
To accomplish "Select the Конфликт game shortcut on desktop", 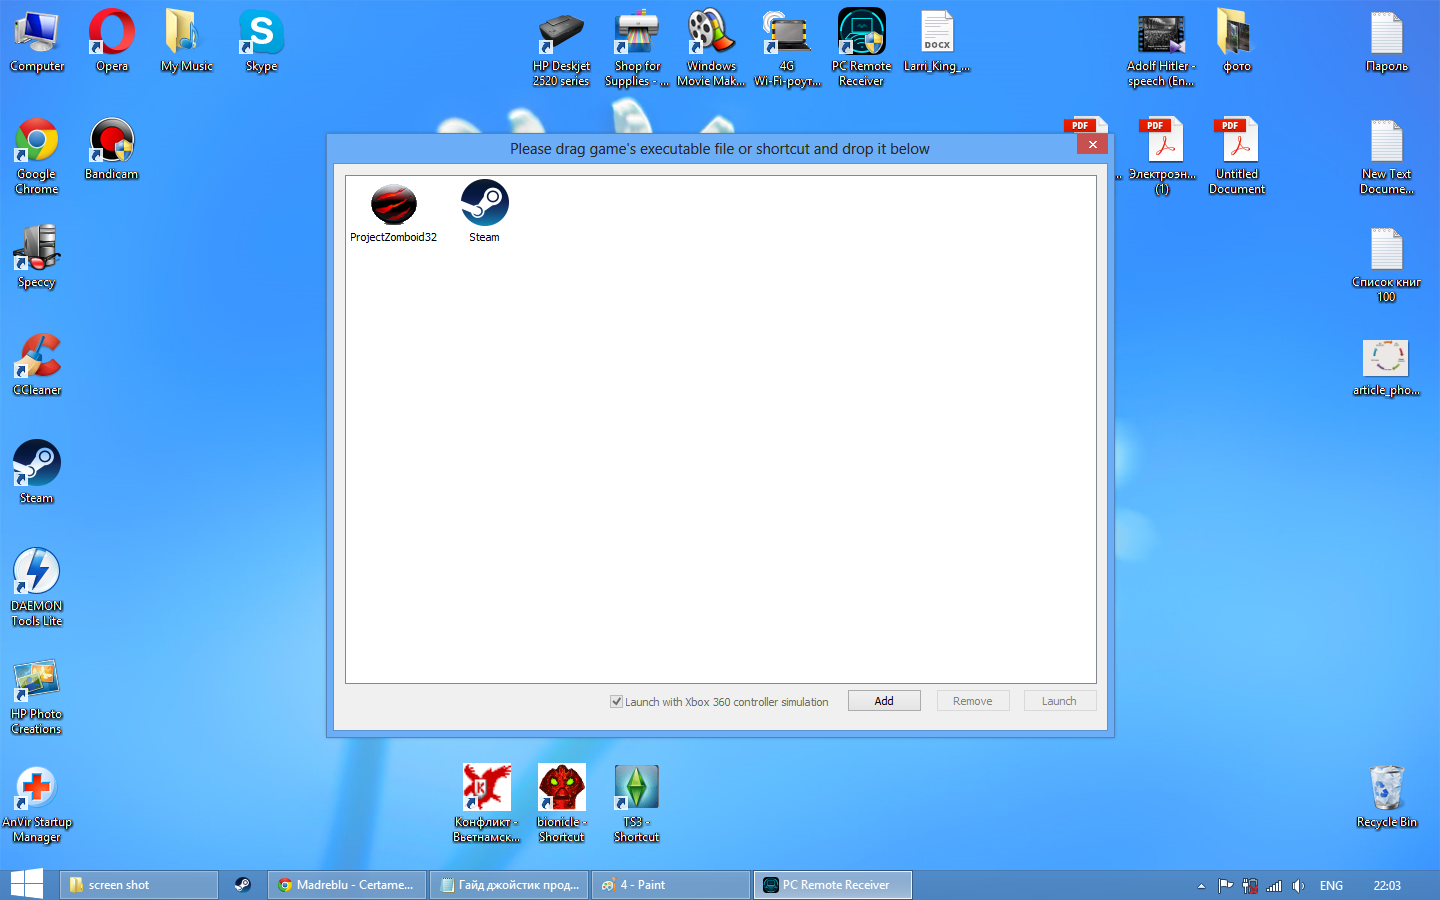I will pyautogui.click(x=487, y=805).
